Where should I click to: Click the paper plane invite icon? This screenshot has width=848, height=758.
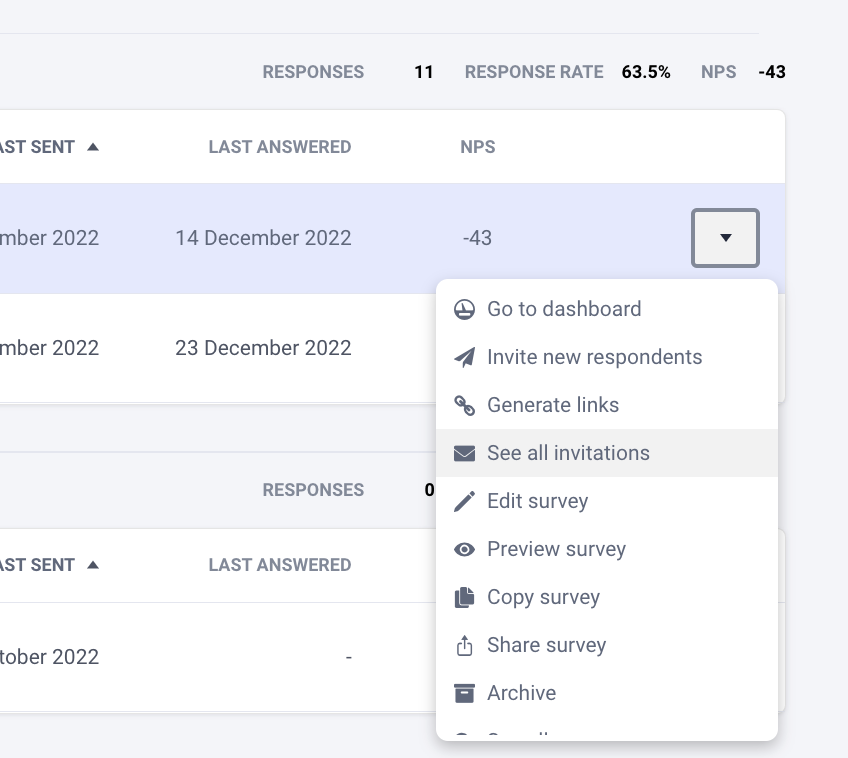[x=464, y=357]
